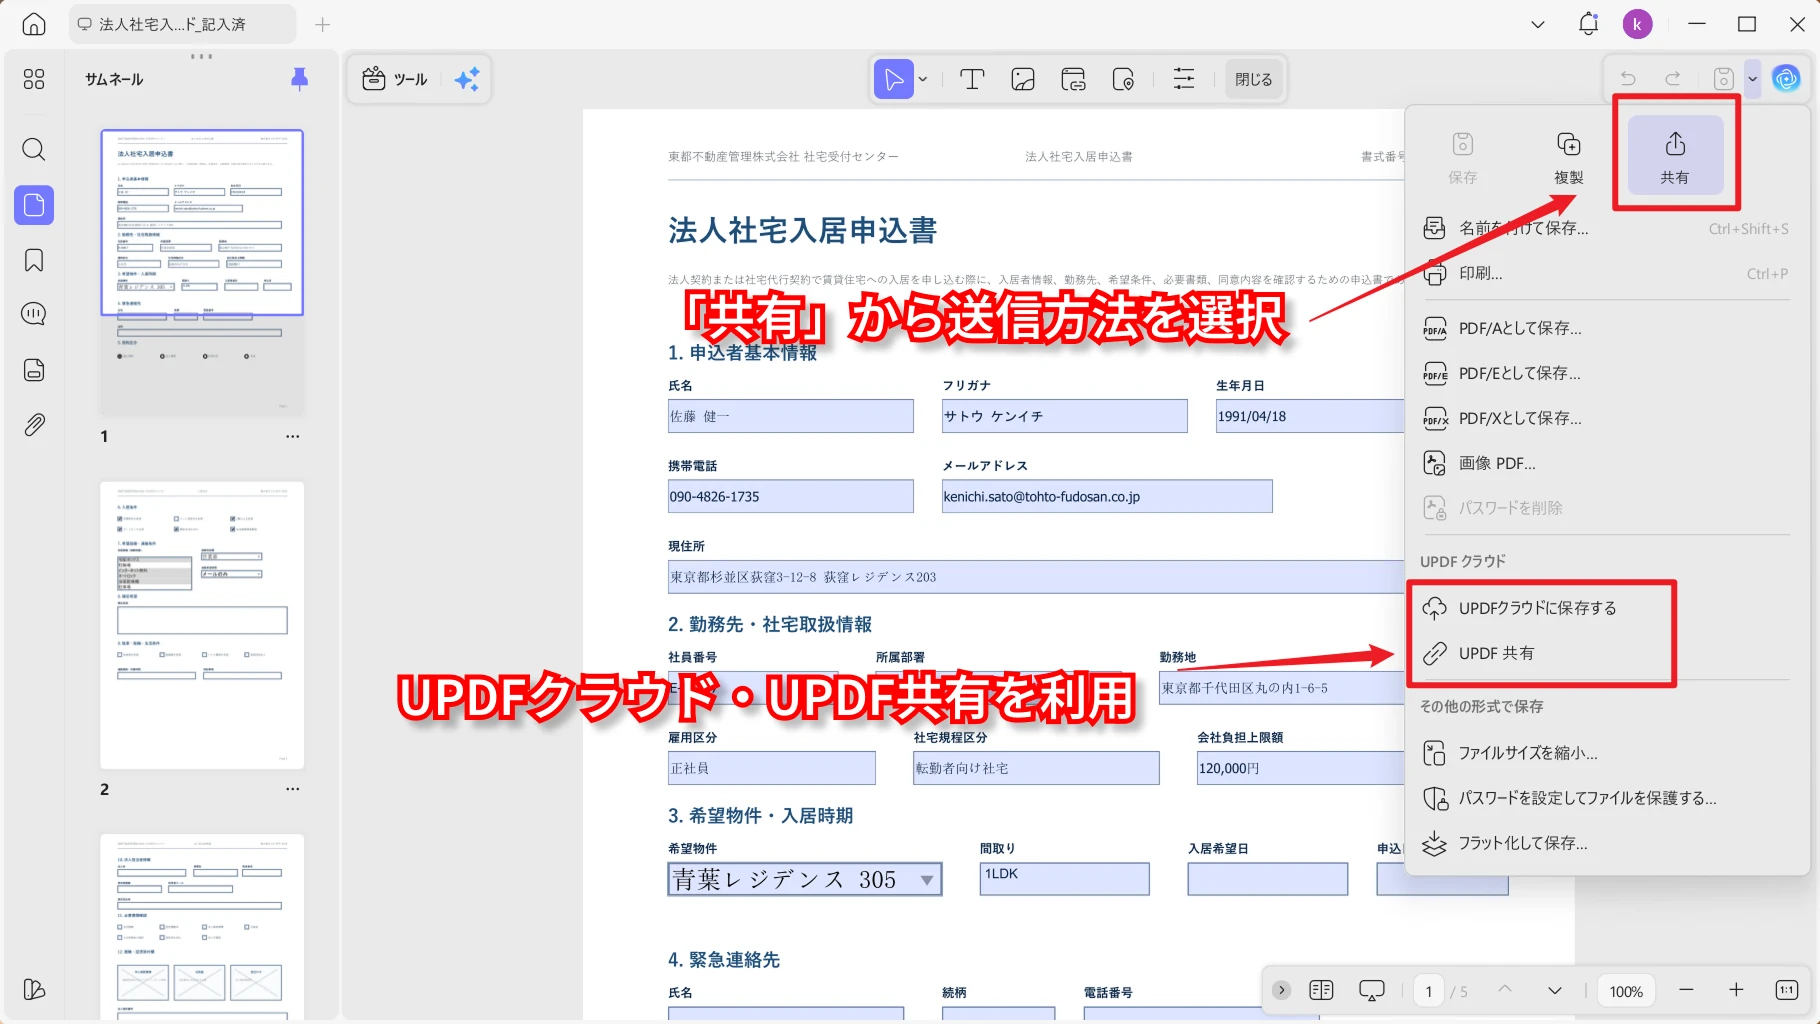
Task: Click the email field kenichi.sato@tohto-fudosan.co.jp
Action: [1107, 496]
